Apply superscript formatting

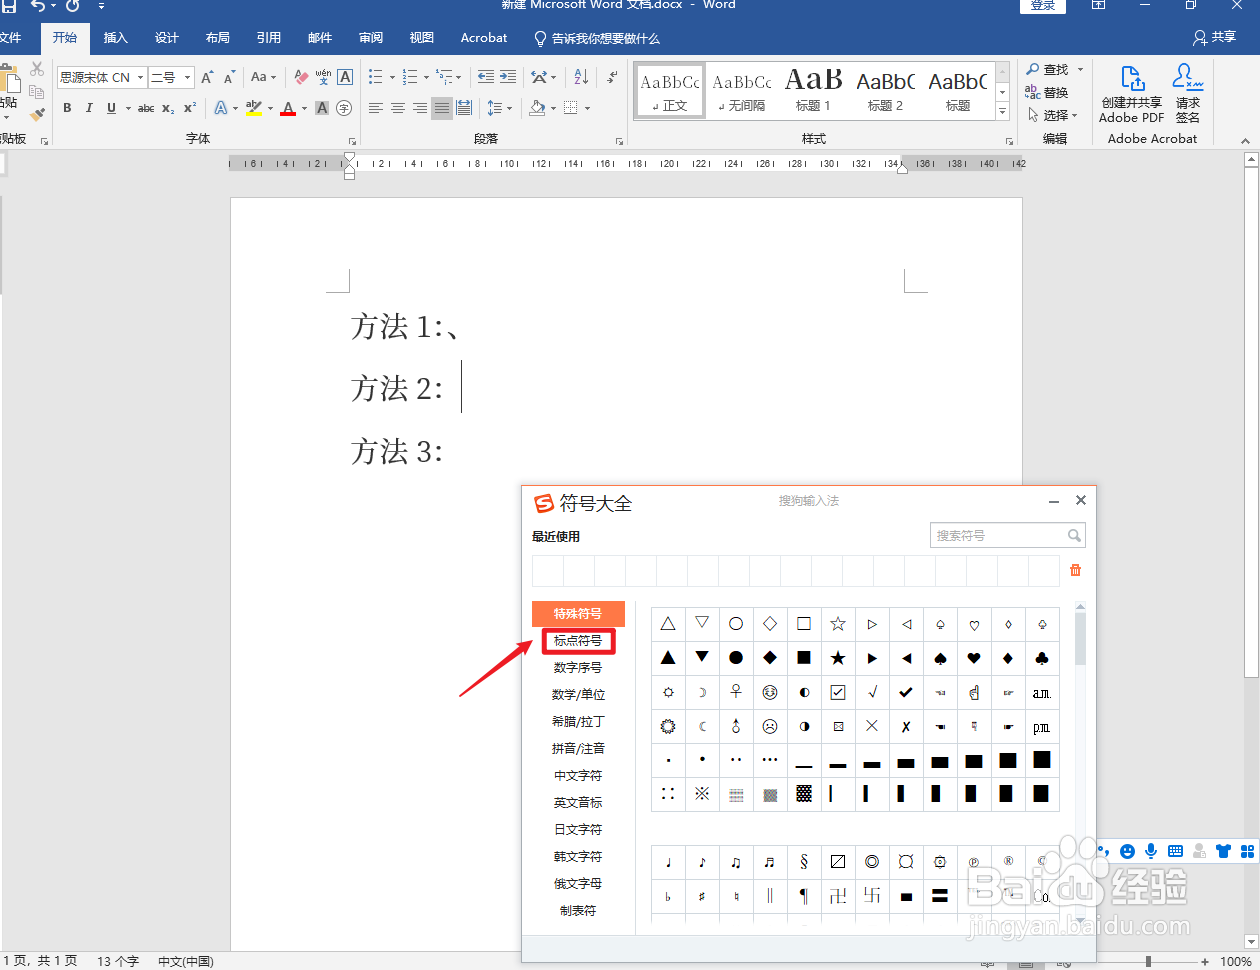(188, 108)
